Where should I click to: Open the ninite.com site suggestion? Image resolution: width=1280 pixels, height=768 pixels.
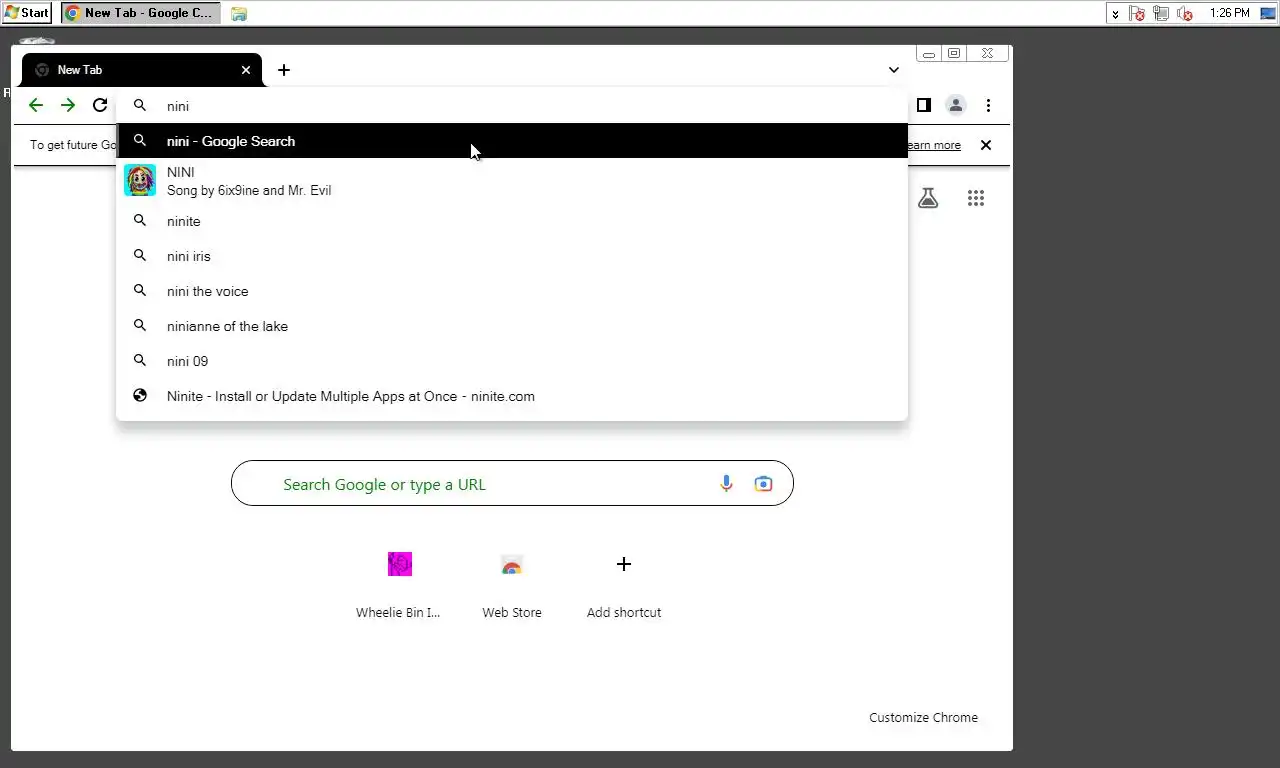tap(512, 396)
